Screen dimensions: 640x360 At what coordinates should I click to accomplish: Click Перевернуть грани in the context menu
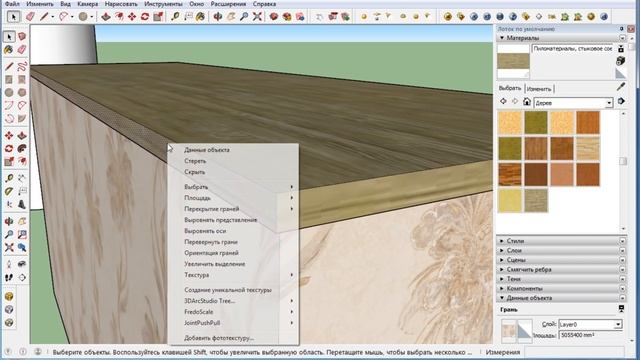[233, 242]
